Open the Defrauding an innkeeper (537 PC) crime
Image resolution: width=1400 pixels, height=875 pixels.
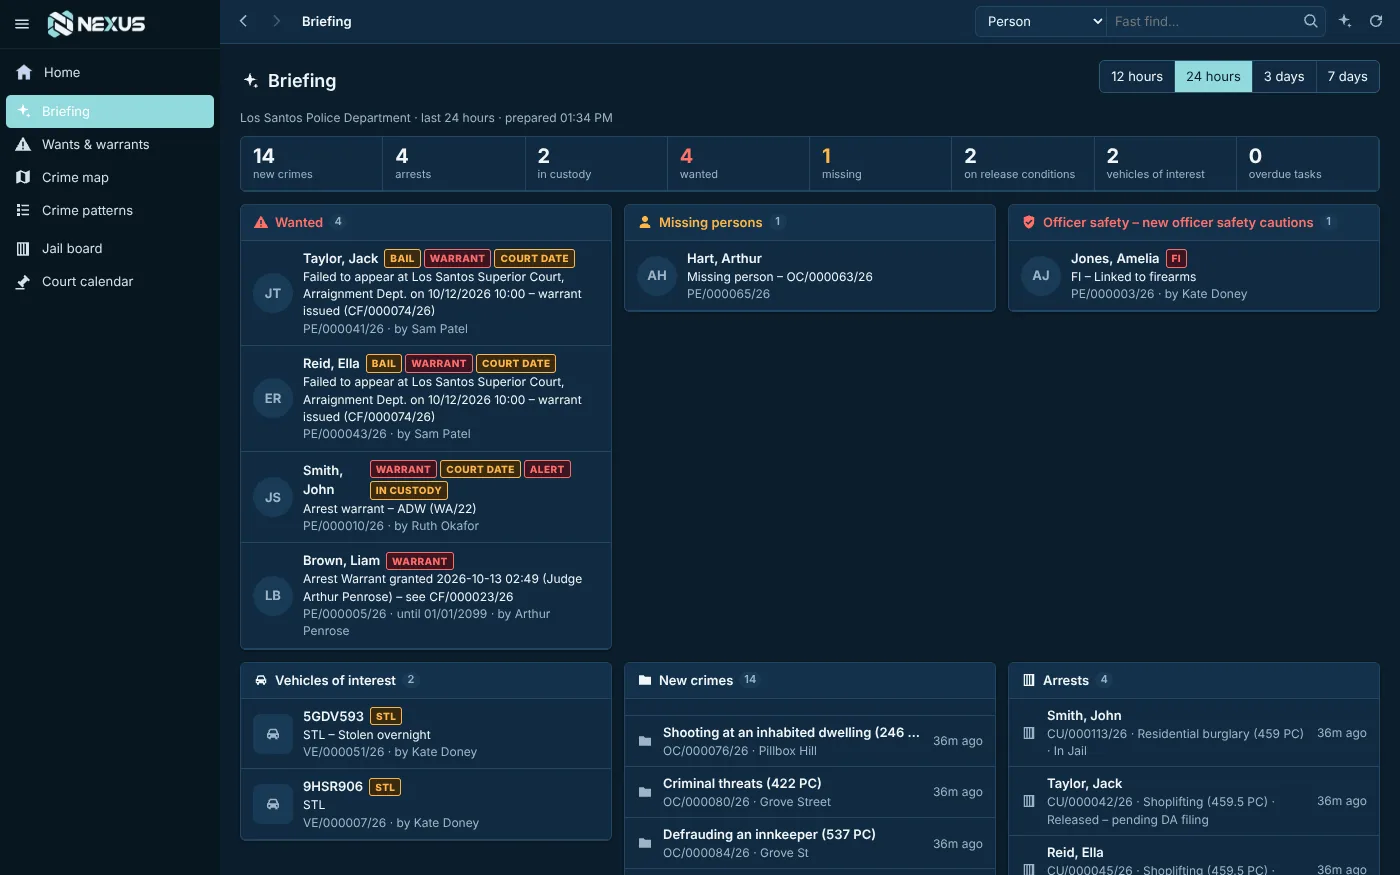click(x=810, y=843)
